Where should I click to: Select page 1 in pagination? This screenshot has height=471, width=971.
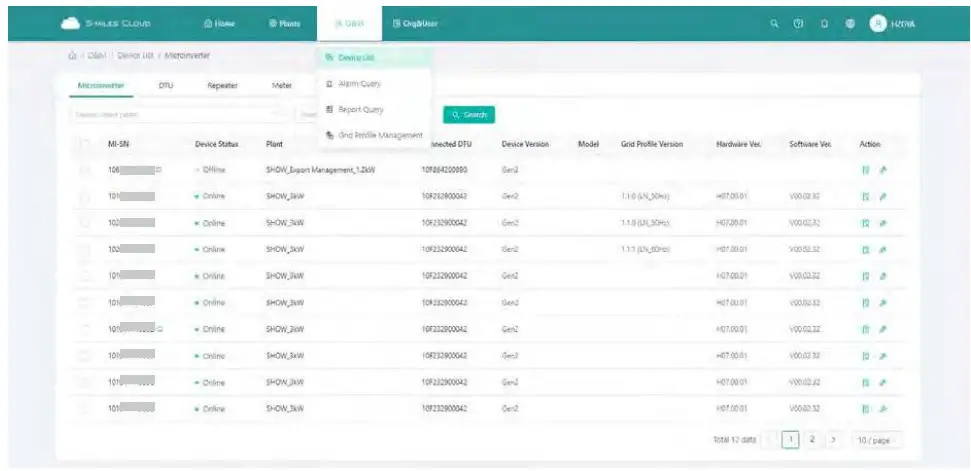790,440
